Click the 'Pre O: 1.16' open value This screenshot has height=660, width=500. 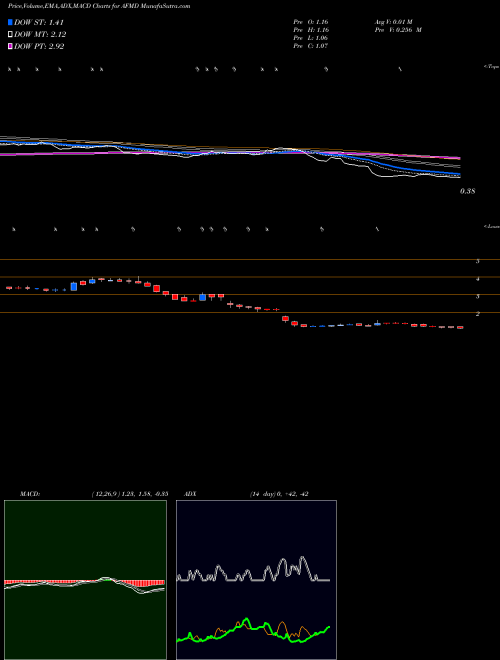point(311,22)
